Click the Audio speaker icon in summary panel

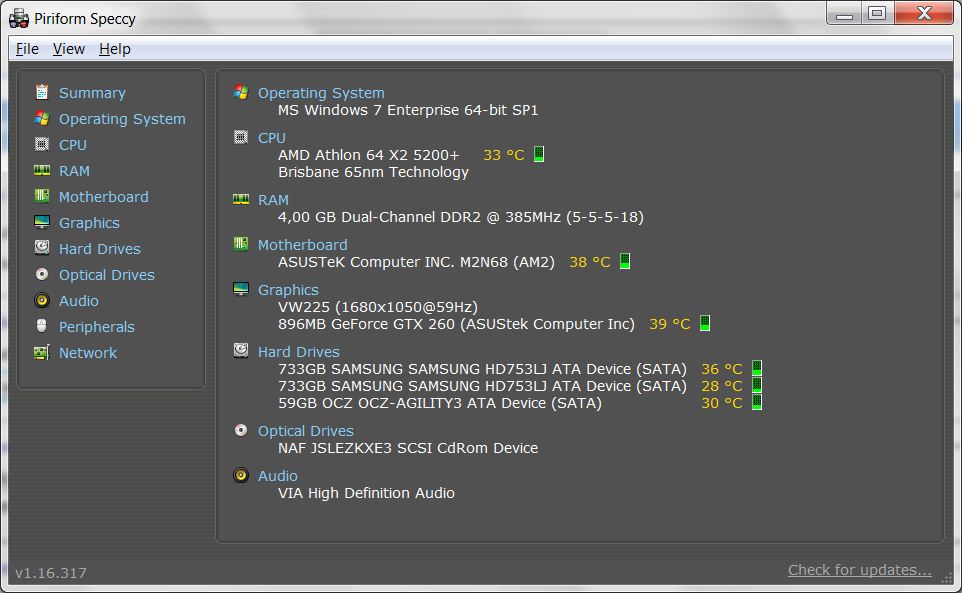(x=240, y=475)
